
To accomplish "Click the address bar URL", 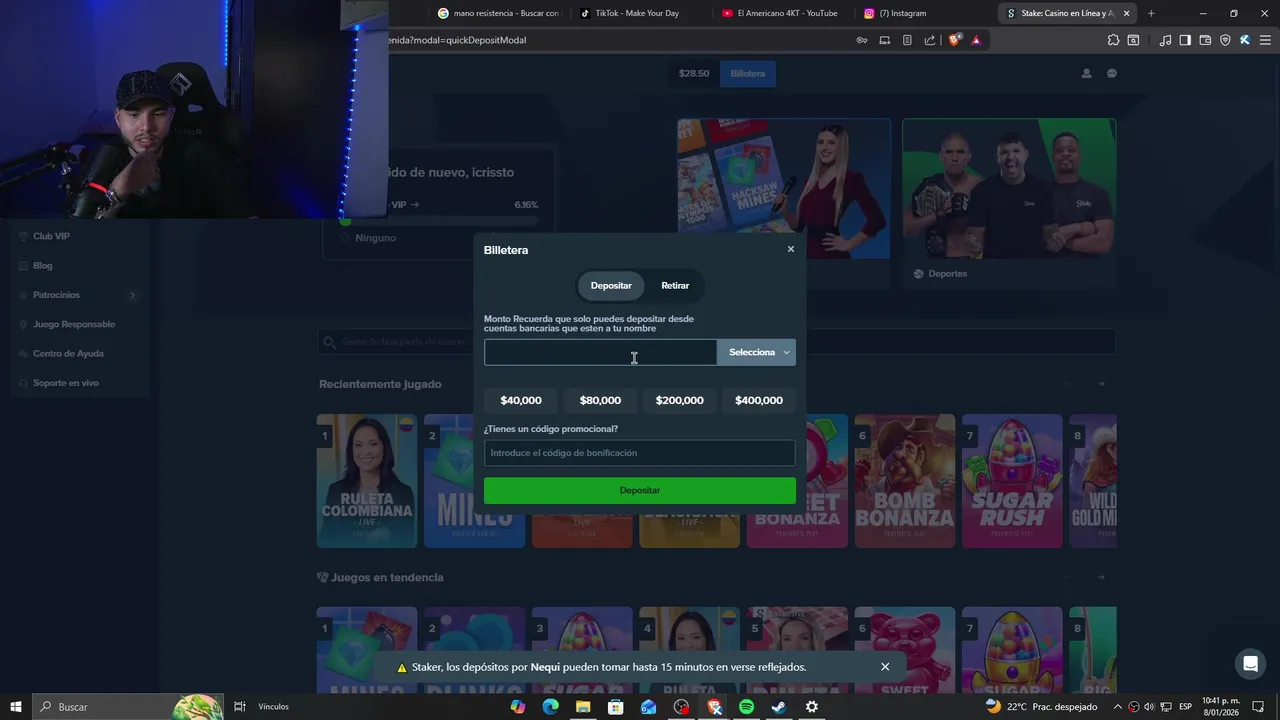I will (x=460, y=40).
